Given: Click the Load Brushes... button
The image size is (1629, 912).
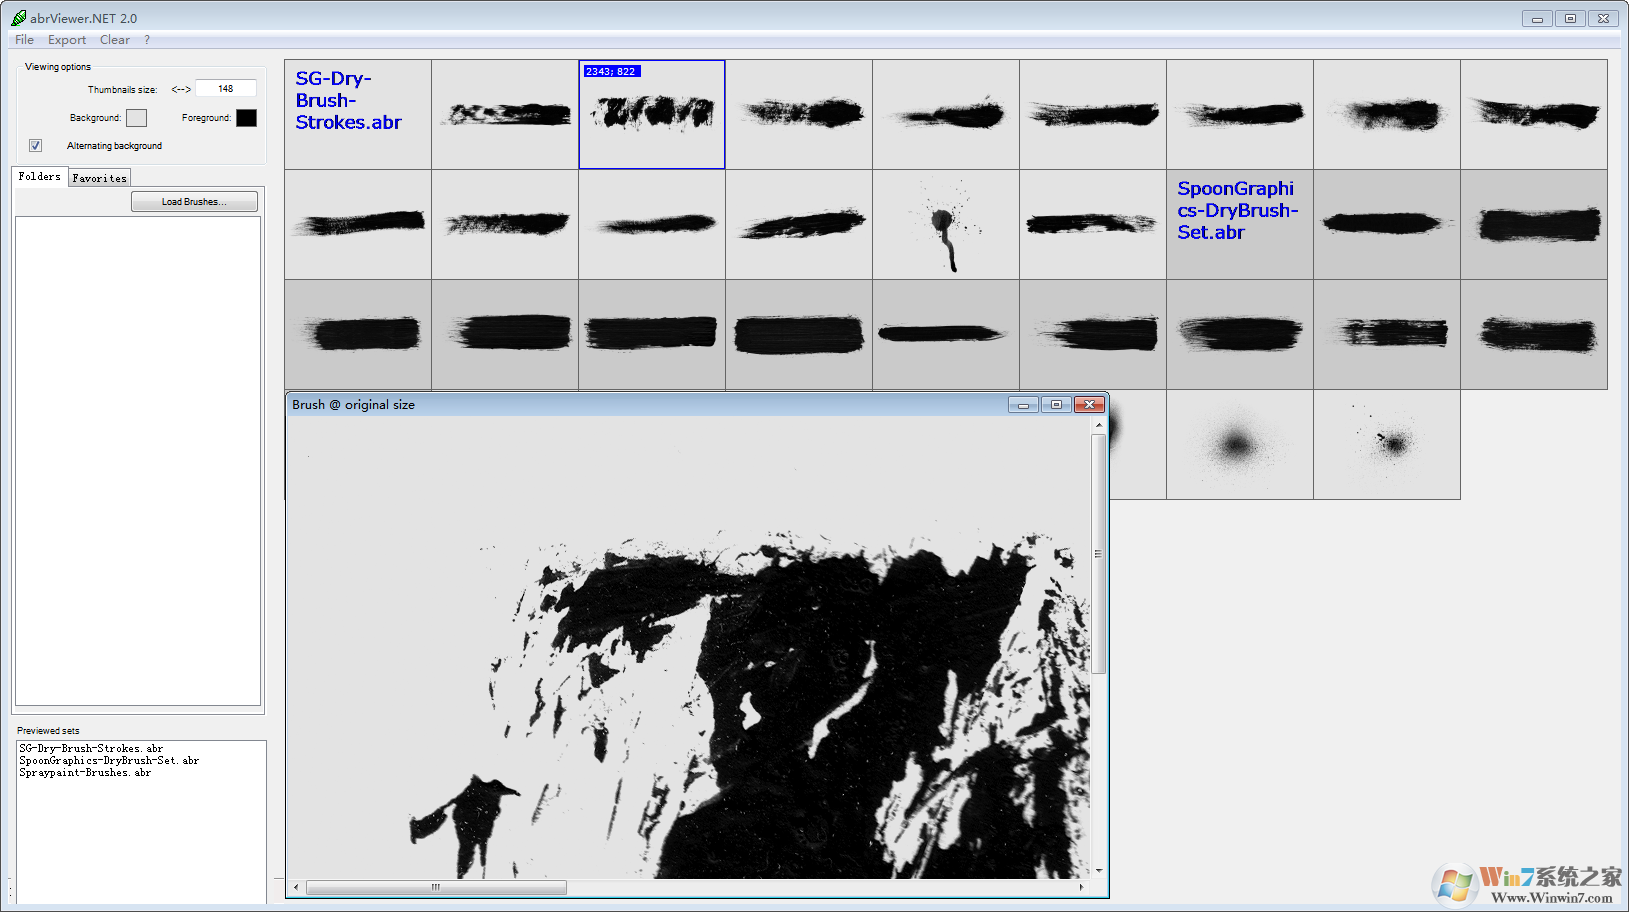Looking at the screenshot, I should click(194, 202).
